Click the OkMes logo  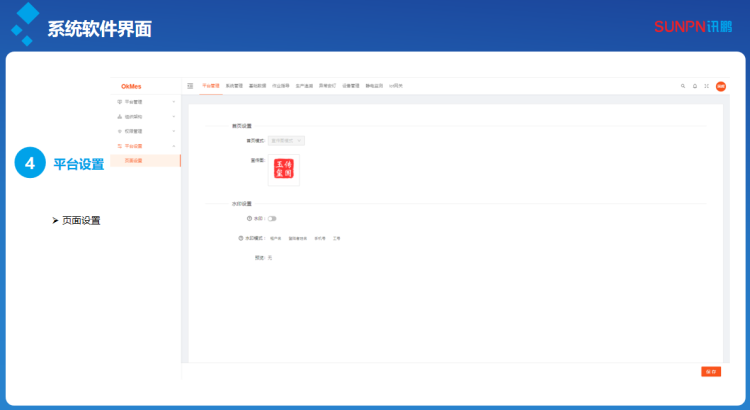point(131,86)
